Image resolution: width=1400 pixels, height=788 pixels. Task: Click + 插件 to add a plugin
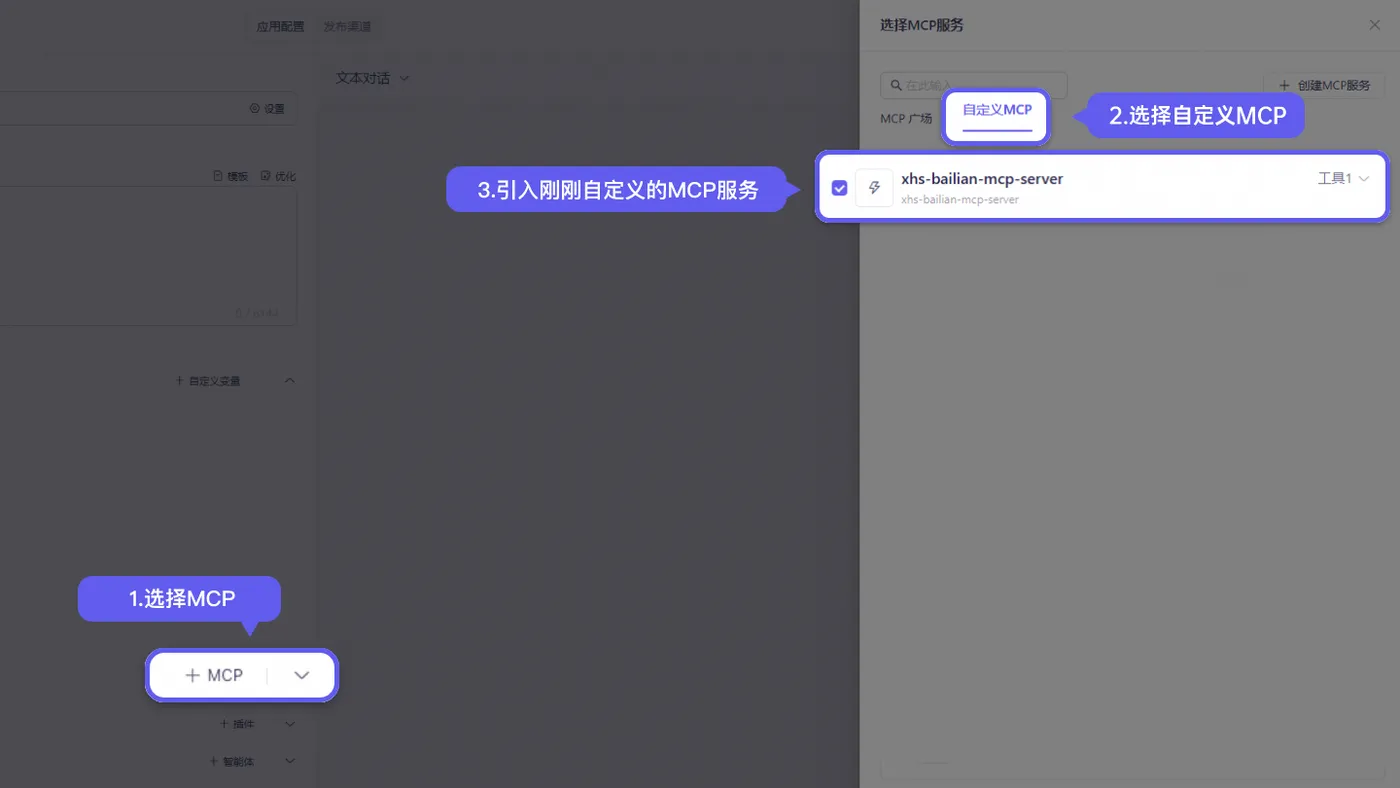tap(237, 723)
